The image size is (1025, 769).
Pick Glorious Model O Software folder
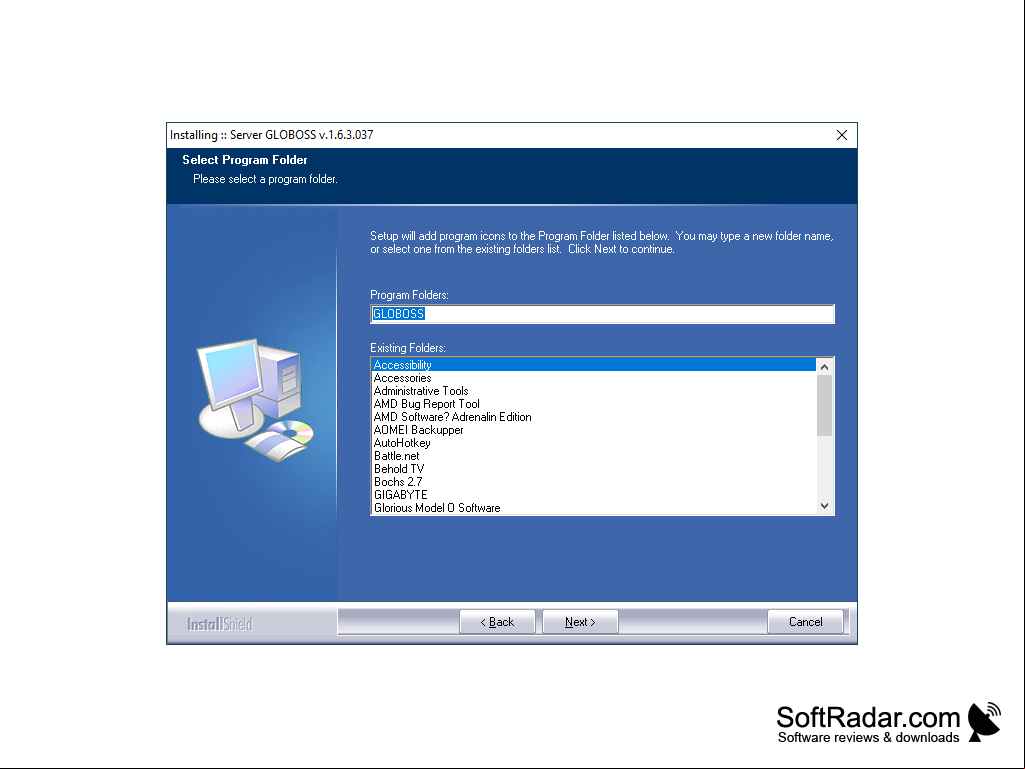pos(594,508)
